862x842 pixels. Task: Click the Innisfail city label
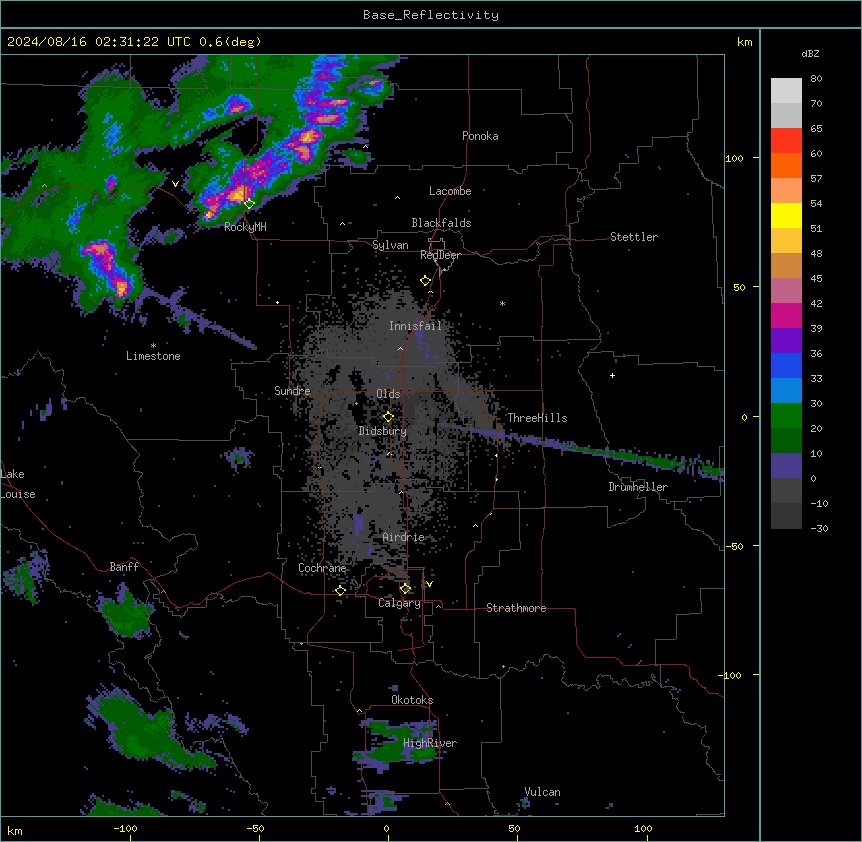tap(416, 326)
